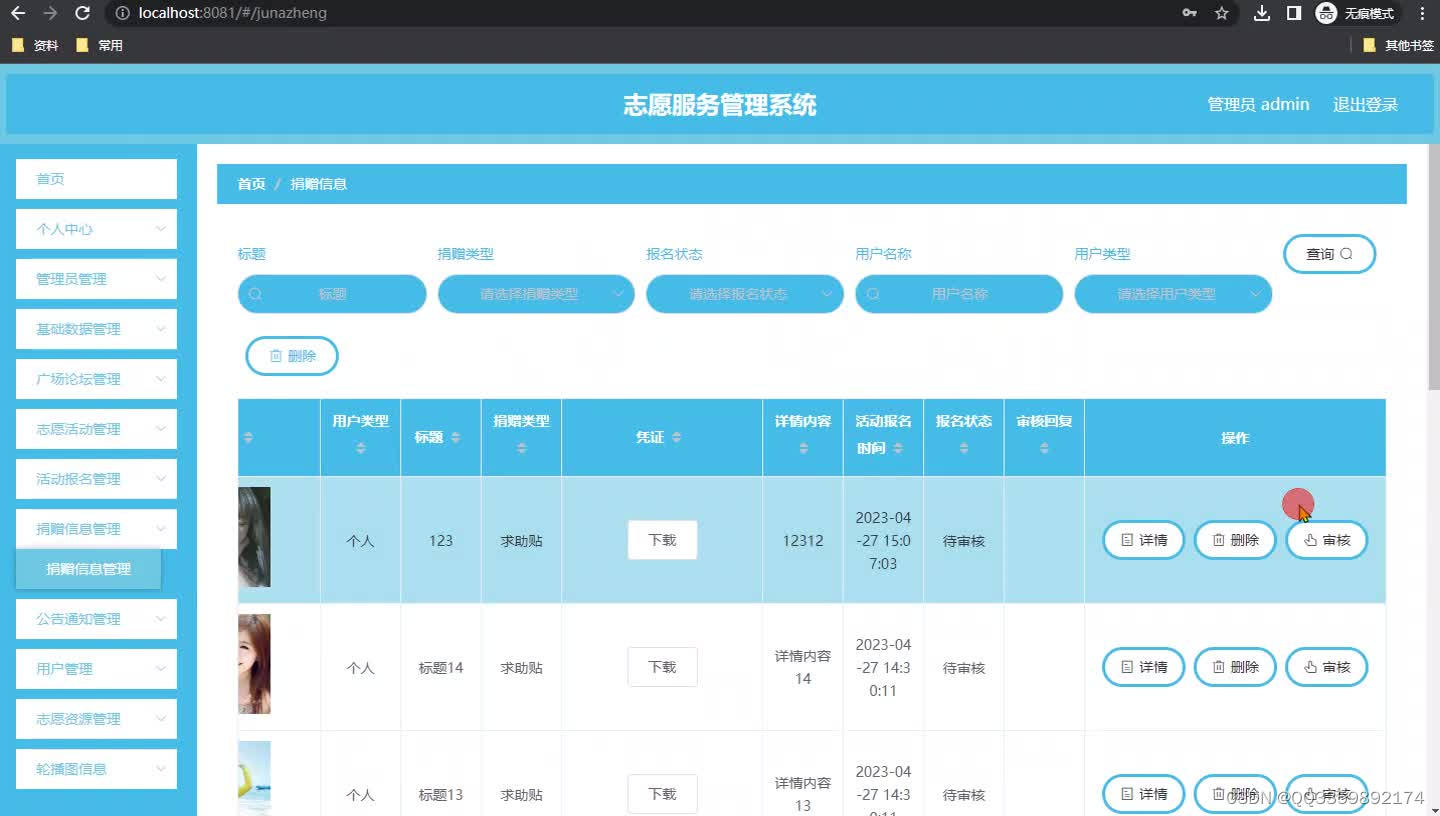This screenshot has height=816, width=1440.
Task: Click the browser back arrow
Action: pos(17,14)
